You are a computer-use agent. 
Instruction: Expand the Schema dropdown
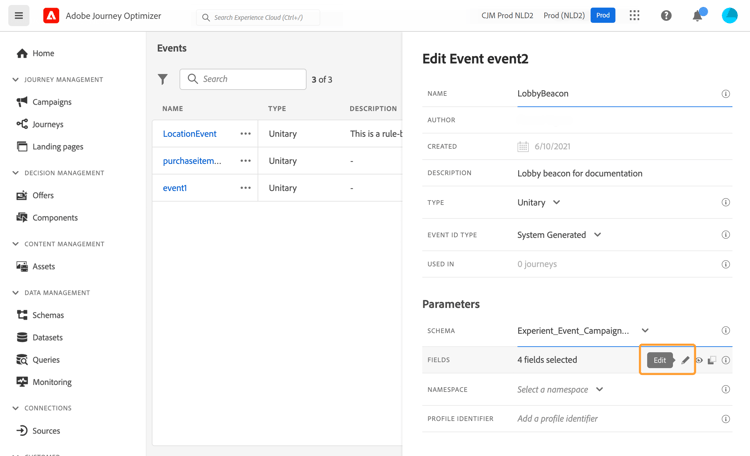point(645,331)
